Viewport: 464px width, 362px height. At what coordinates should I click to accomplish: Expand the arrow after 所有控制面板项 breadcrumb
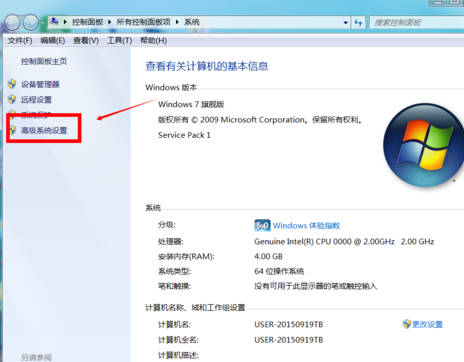177,22
